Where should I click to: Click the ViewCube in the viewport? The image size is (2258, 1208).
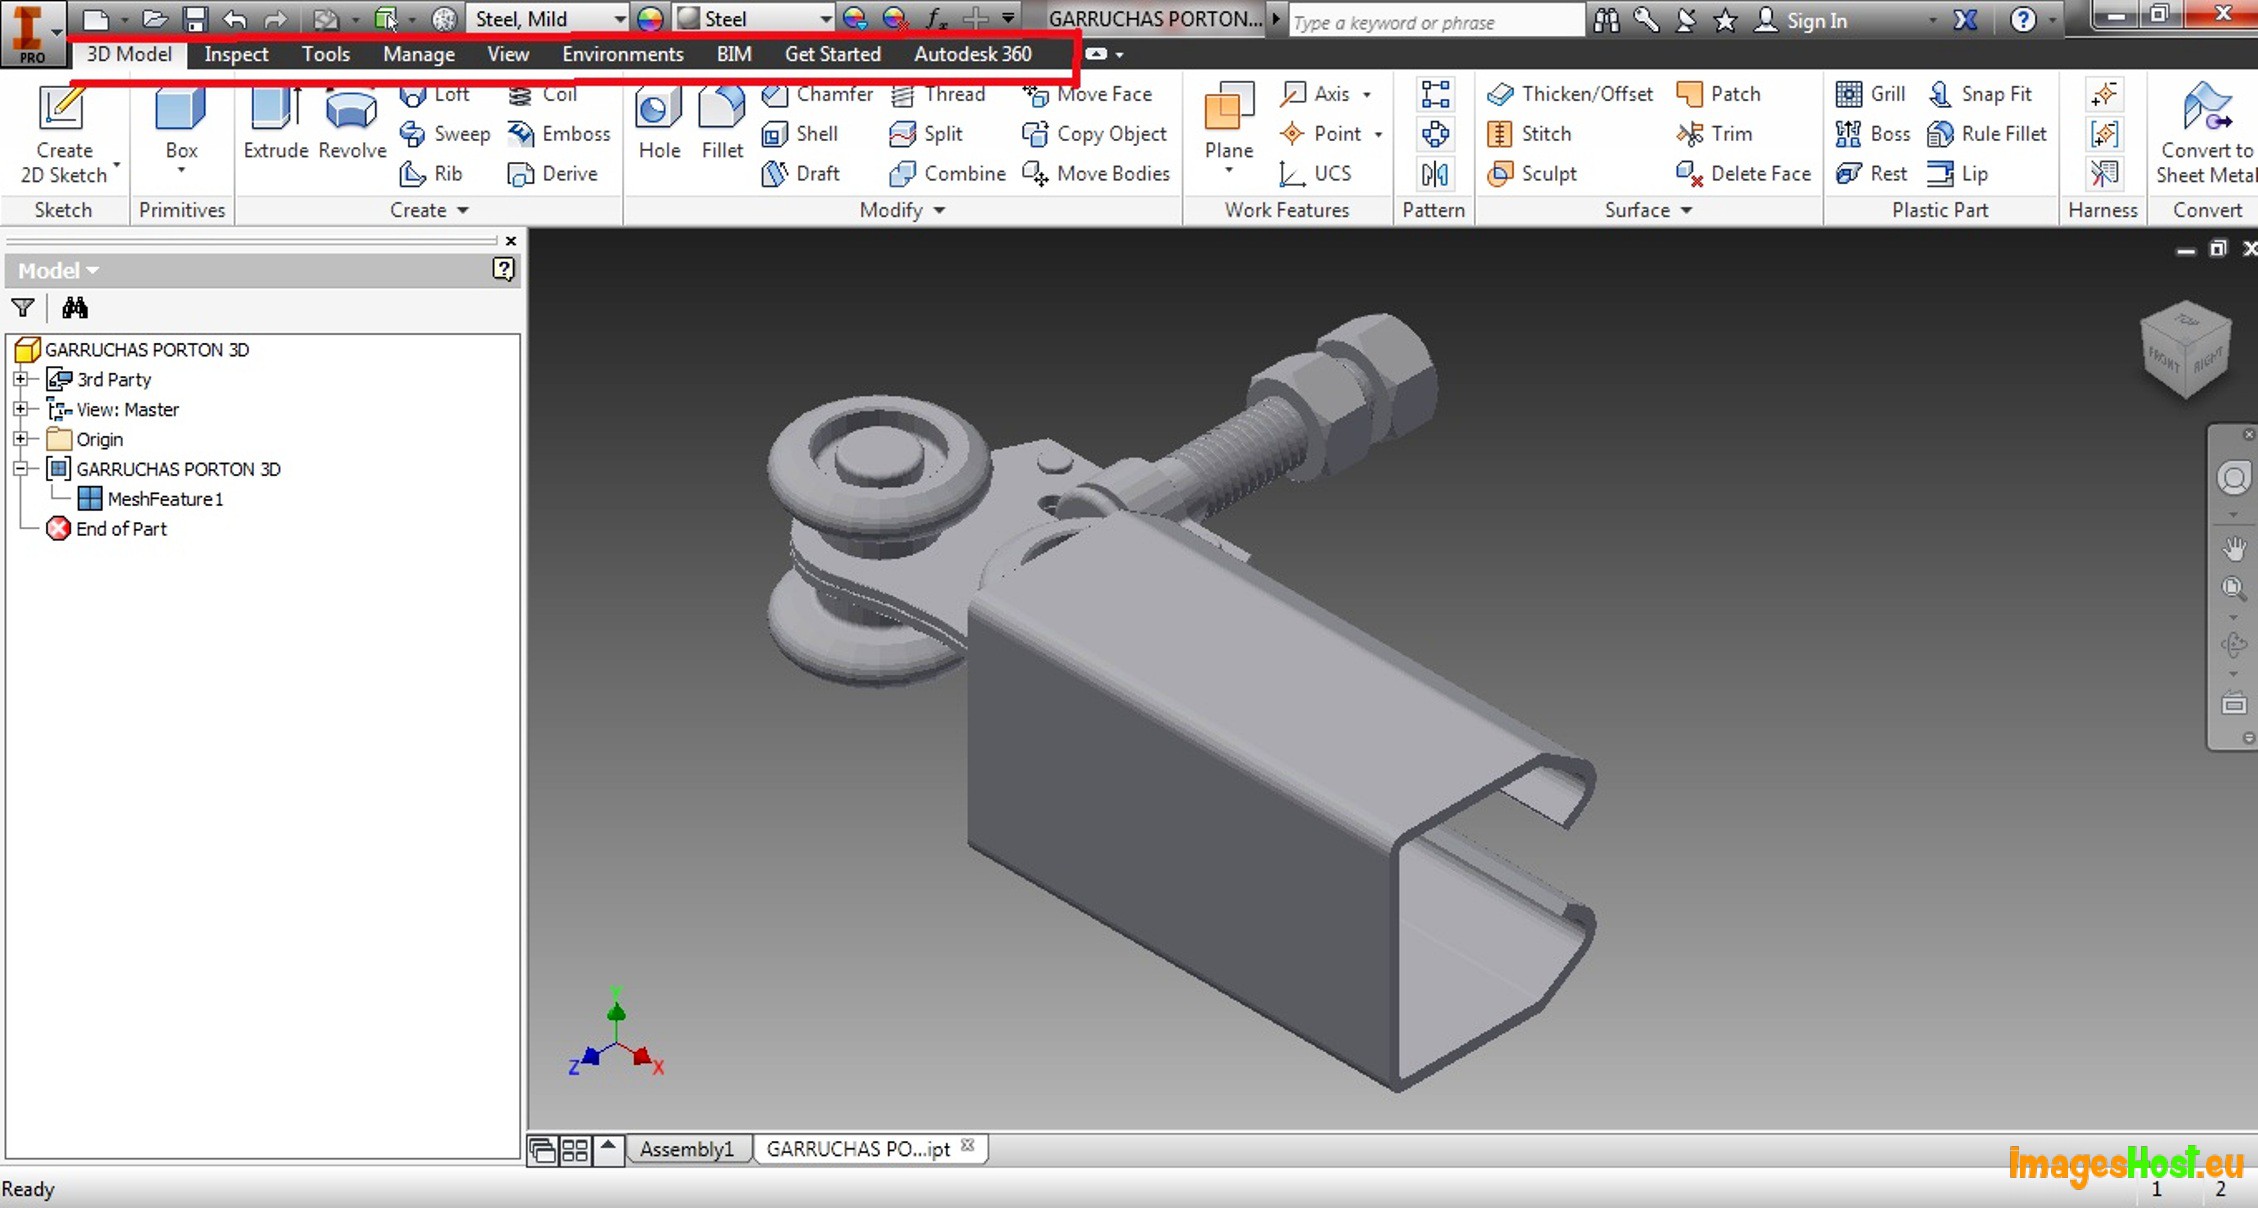click(2186, 350)
